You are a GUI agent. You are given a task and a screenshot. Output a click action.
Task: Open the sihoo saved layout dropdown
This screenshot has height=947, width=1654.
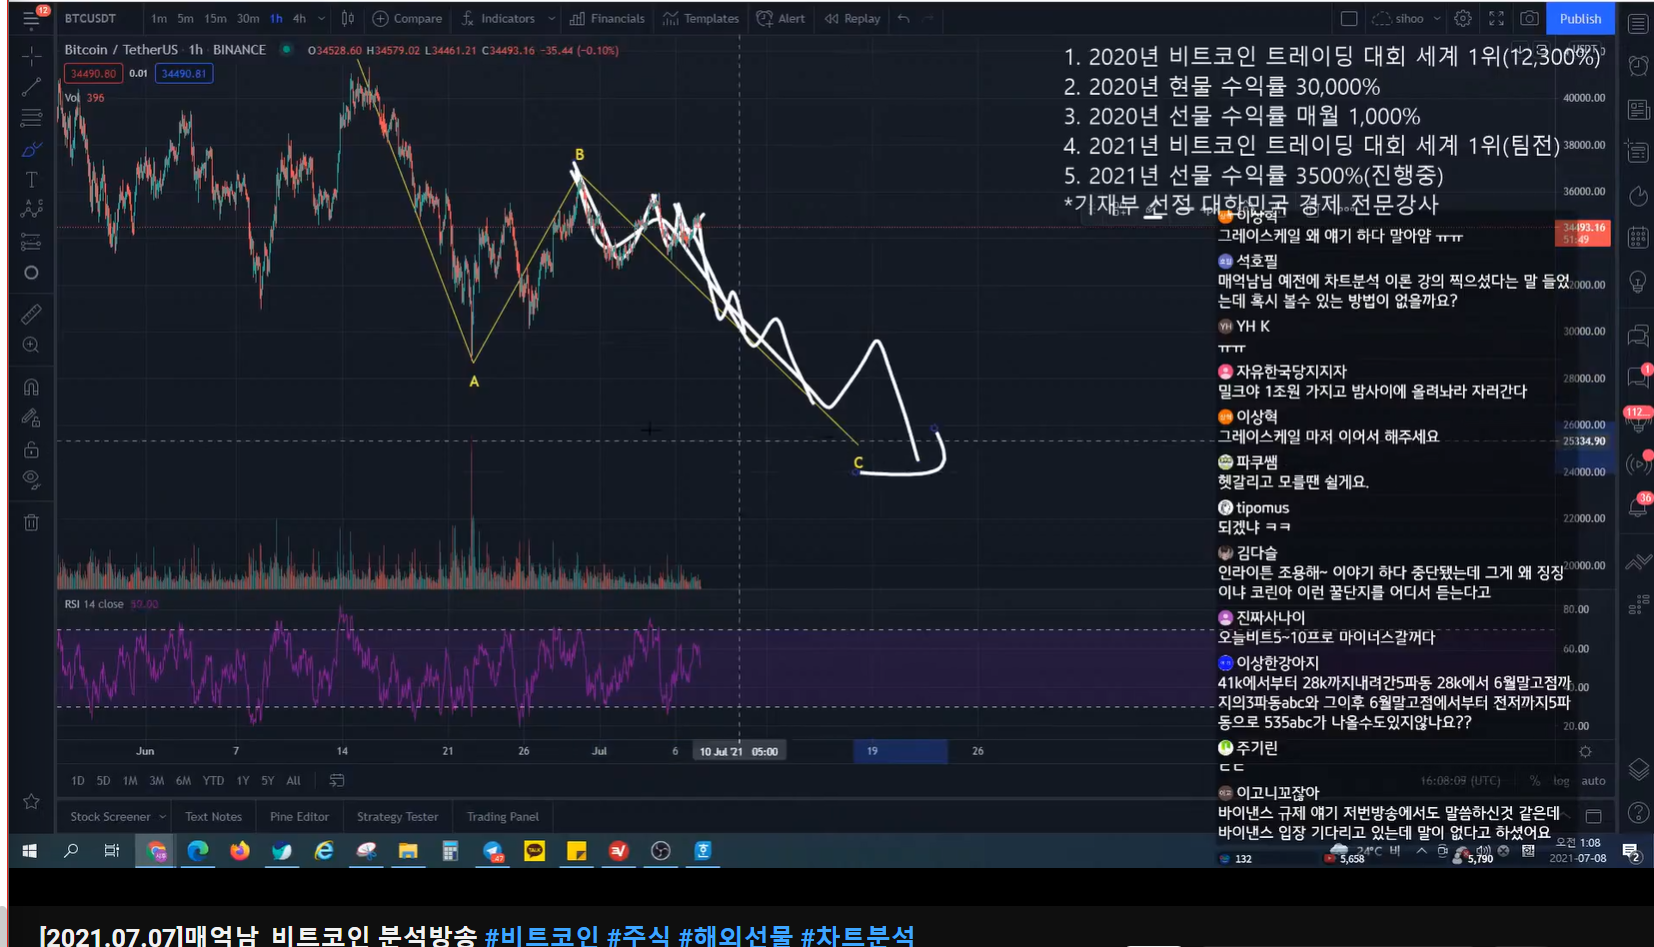tap(1407, 19)
